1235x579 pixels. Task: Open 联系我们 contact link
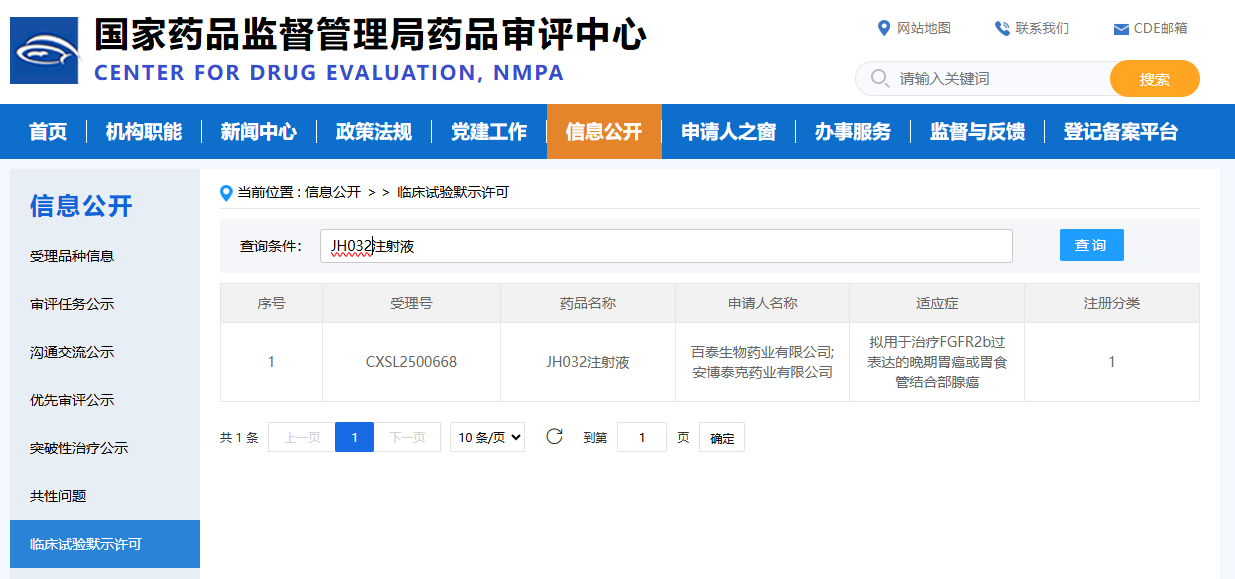tap(1032, 28)
